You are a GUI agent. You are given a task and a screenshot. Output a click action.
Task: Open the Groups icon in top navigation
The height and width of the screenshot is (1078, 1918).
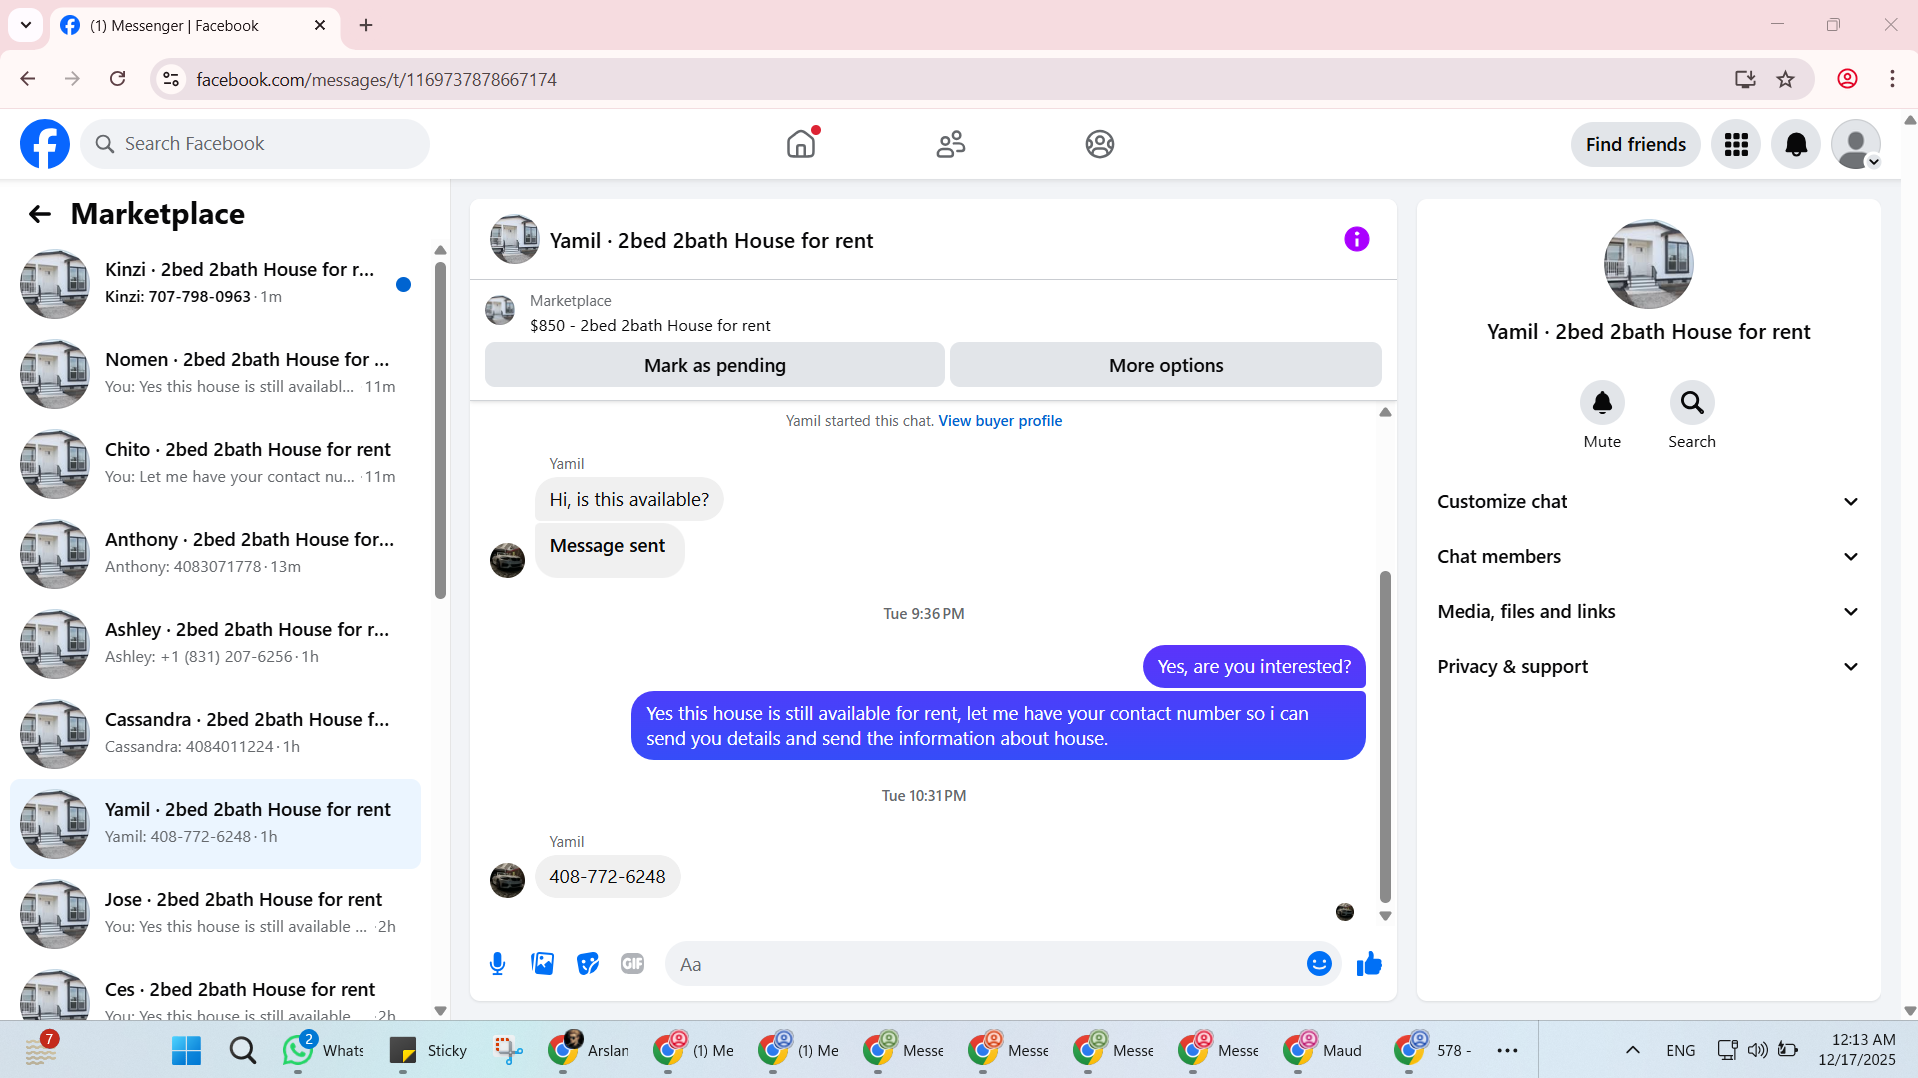(x=1100, y=144)
